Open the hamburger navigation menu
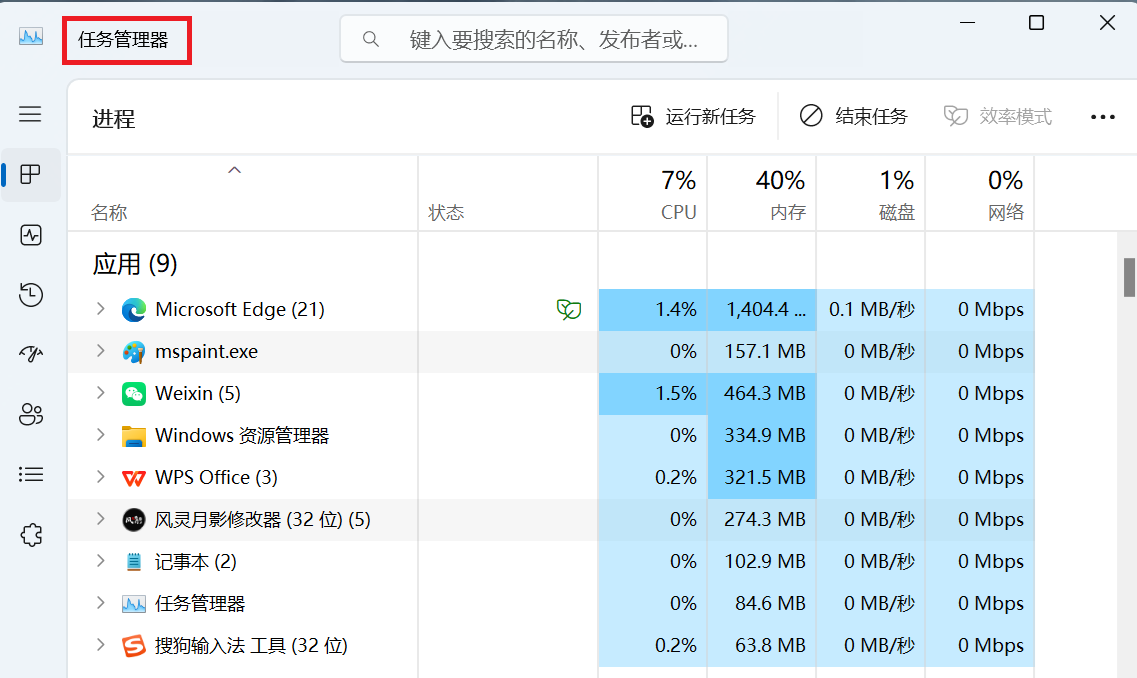The width and height of the screenshot is (1137, 678). point(30,114)
